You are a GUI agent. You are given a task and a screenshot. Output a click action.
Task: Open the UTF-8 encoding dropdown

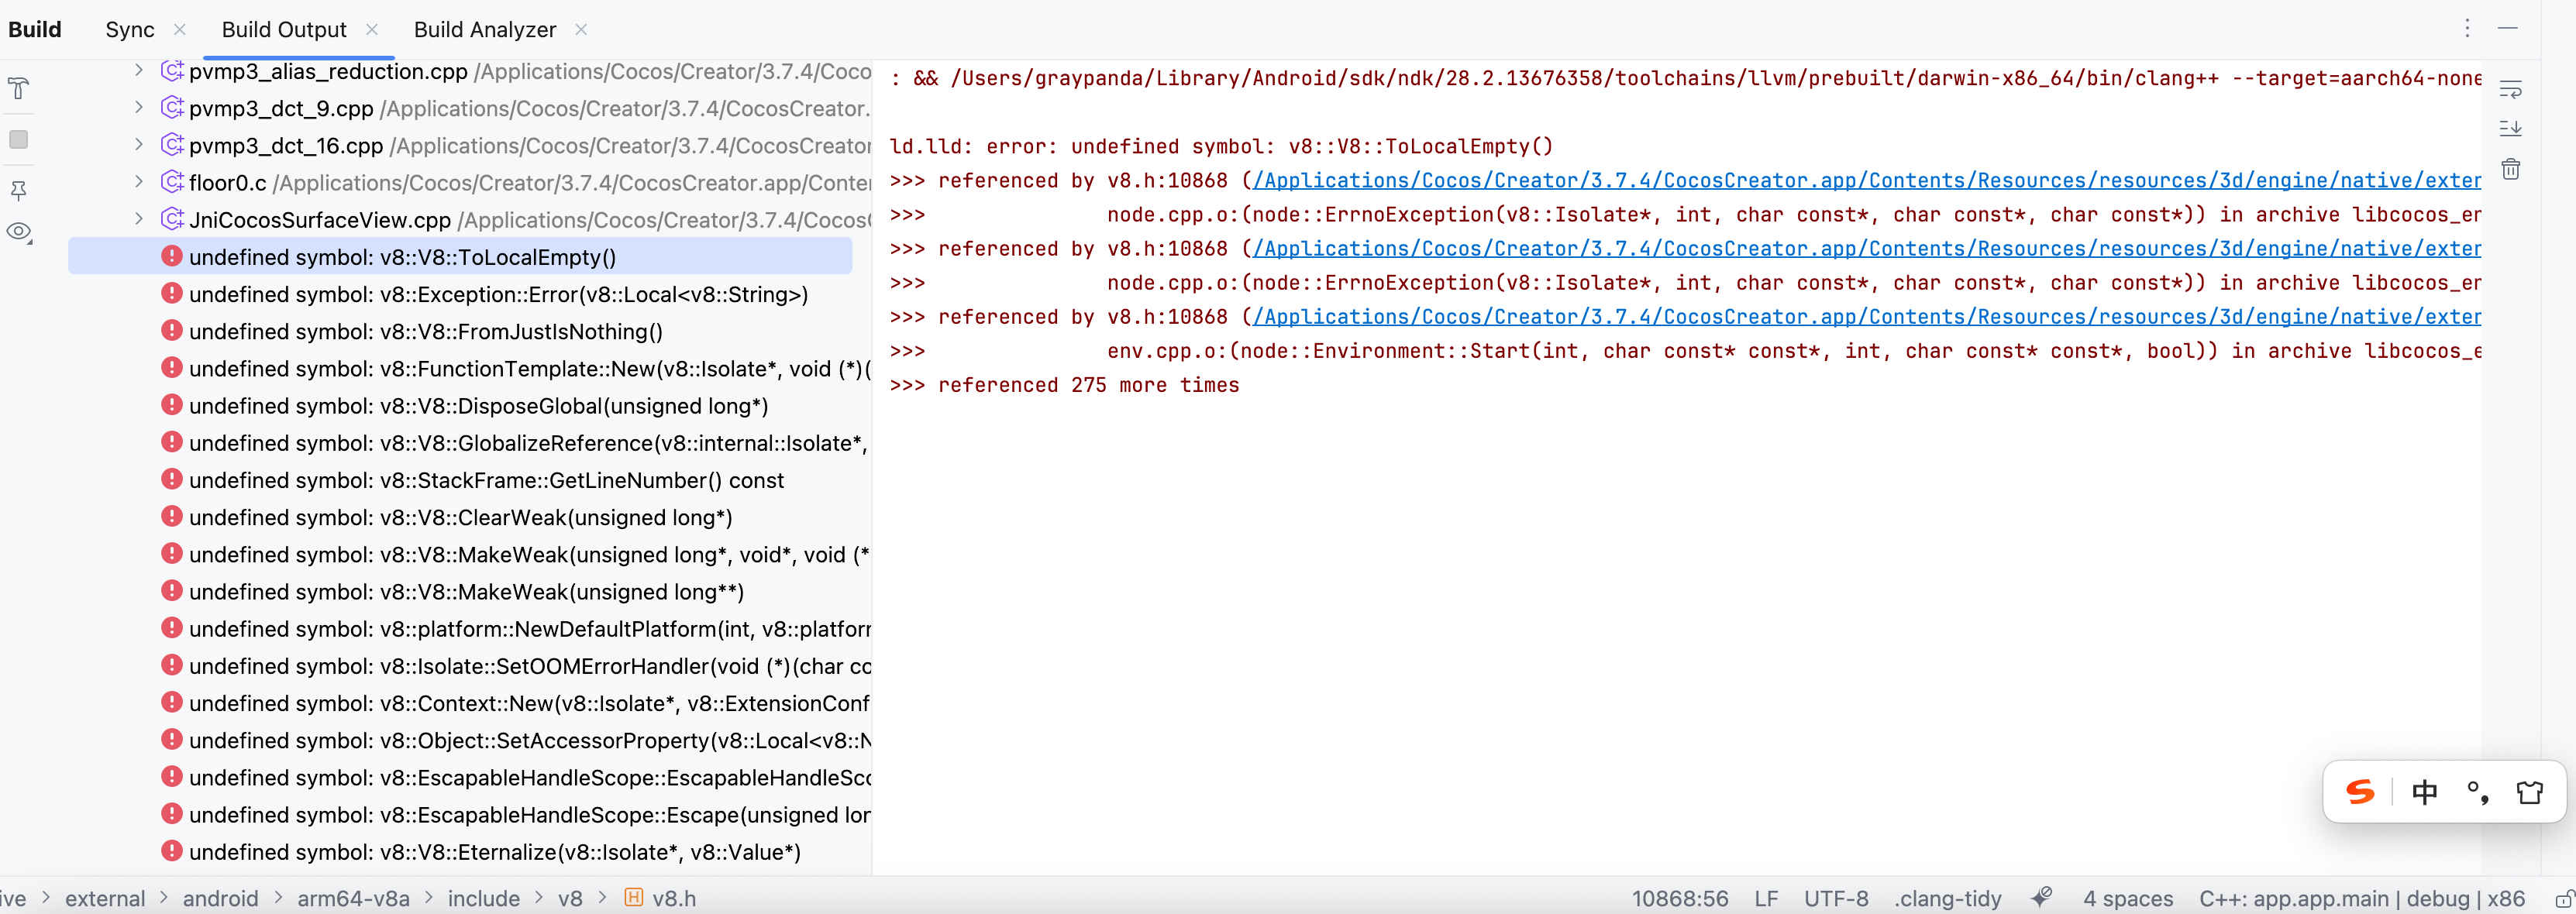coord(1836,898)
